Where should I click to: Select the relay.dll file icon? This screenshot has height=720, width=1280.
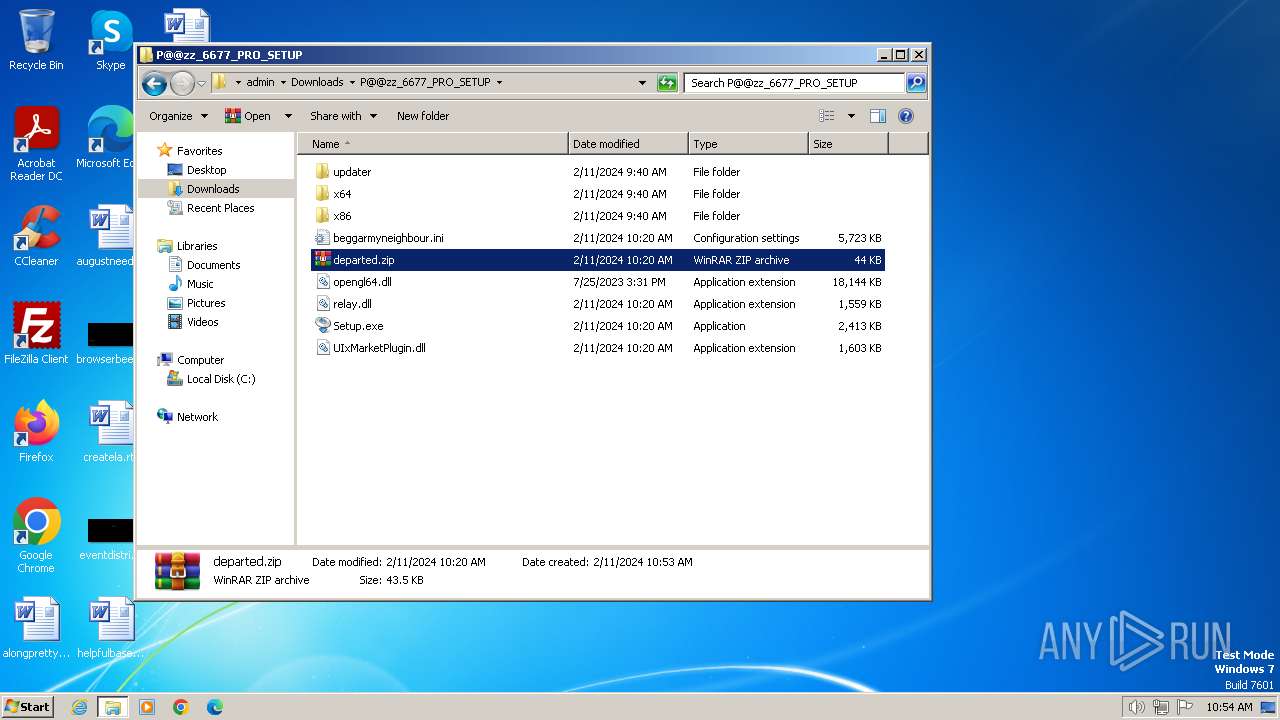pos(322,304)
